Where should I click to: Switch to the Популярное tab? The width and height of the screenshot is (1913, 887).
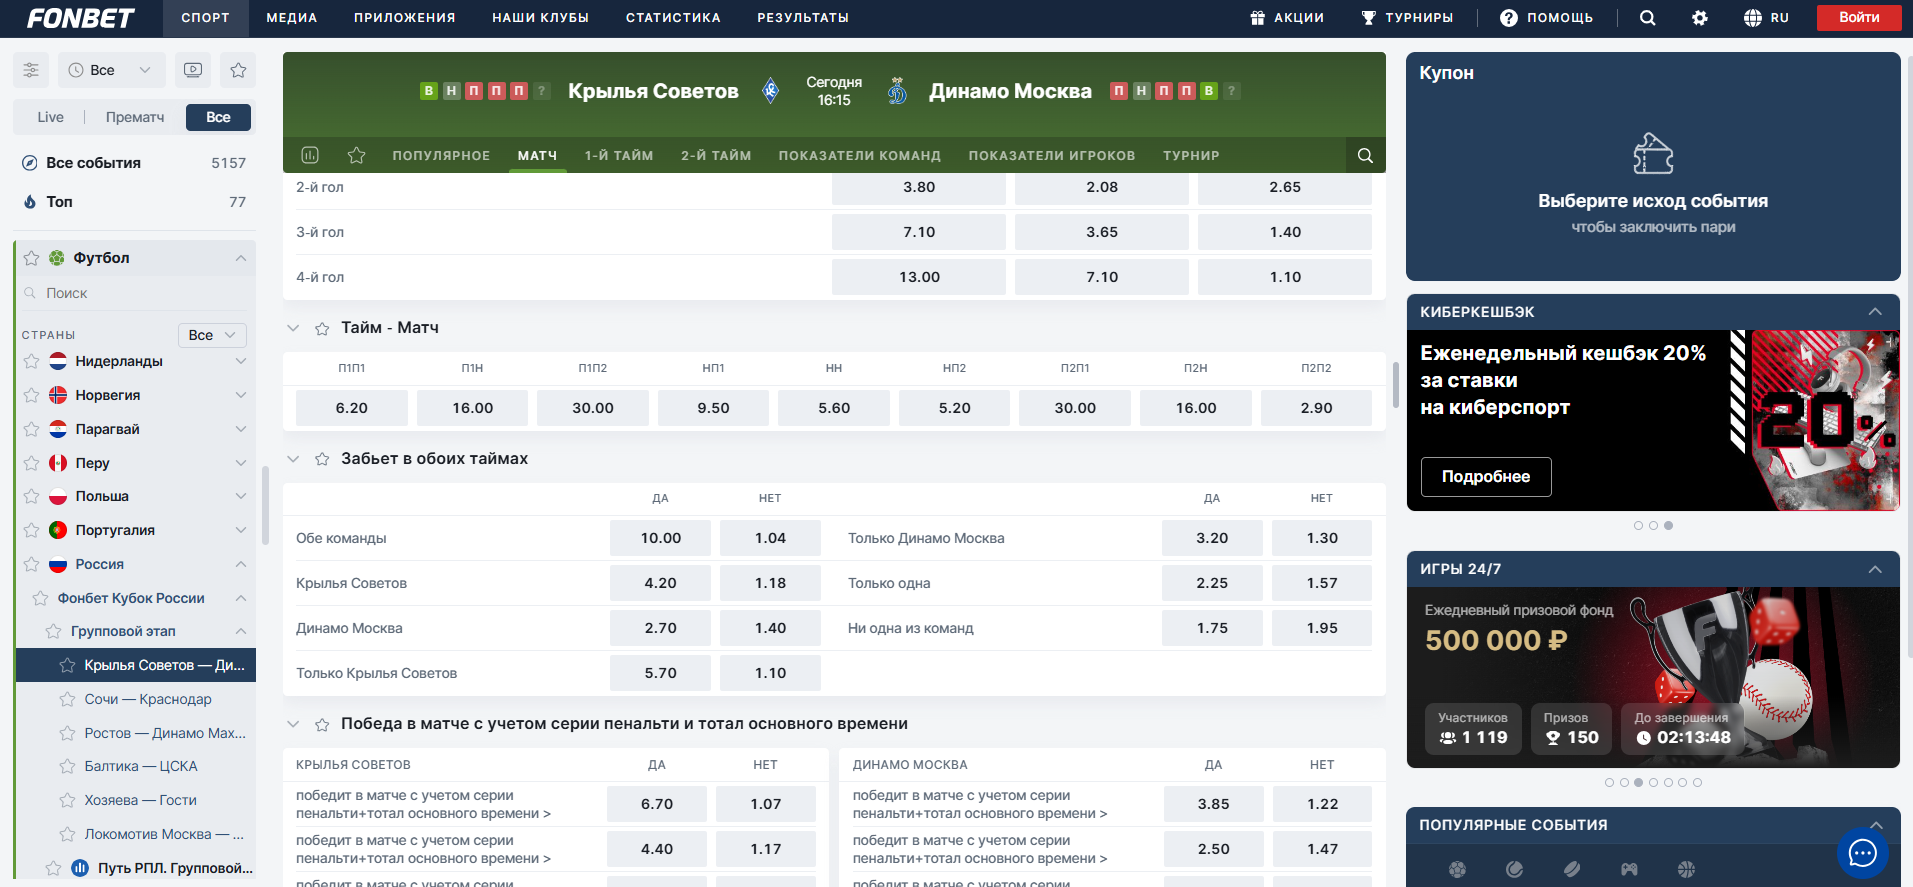[x=441, y=155]
